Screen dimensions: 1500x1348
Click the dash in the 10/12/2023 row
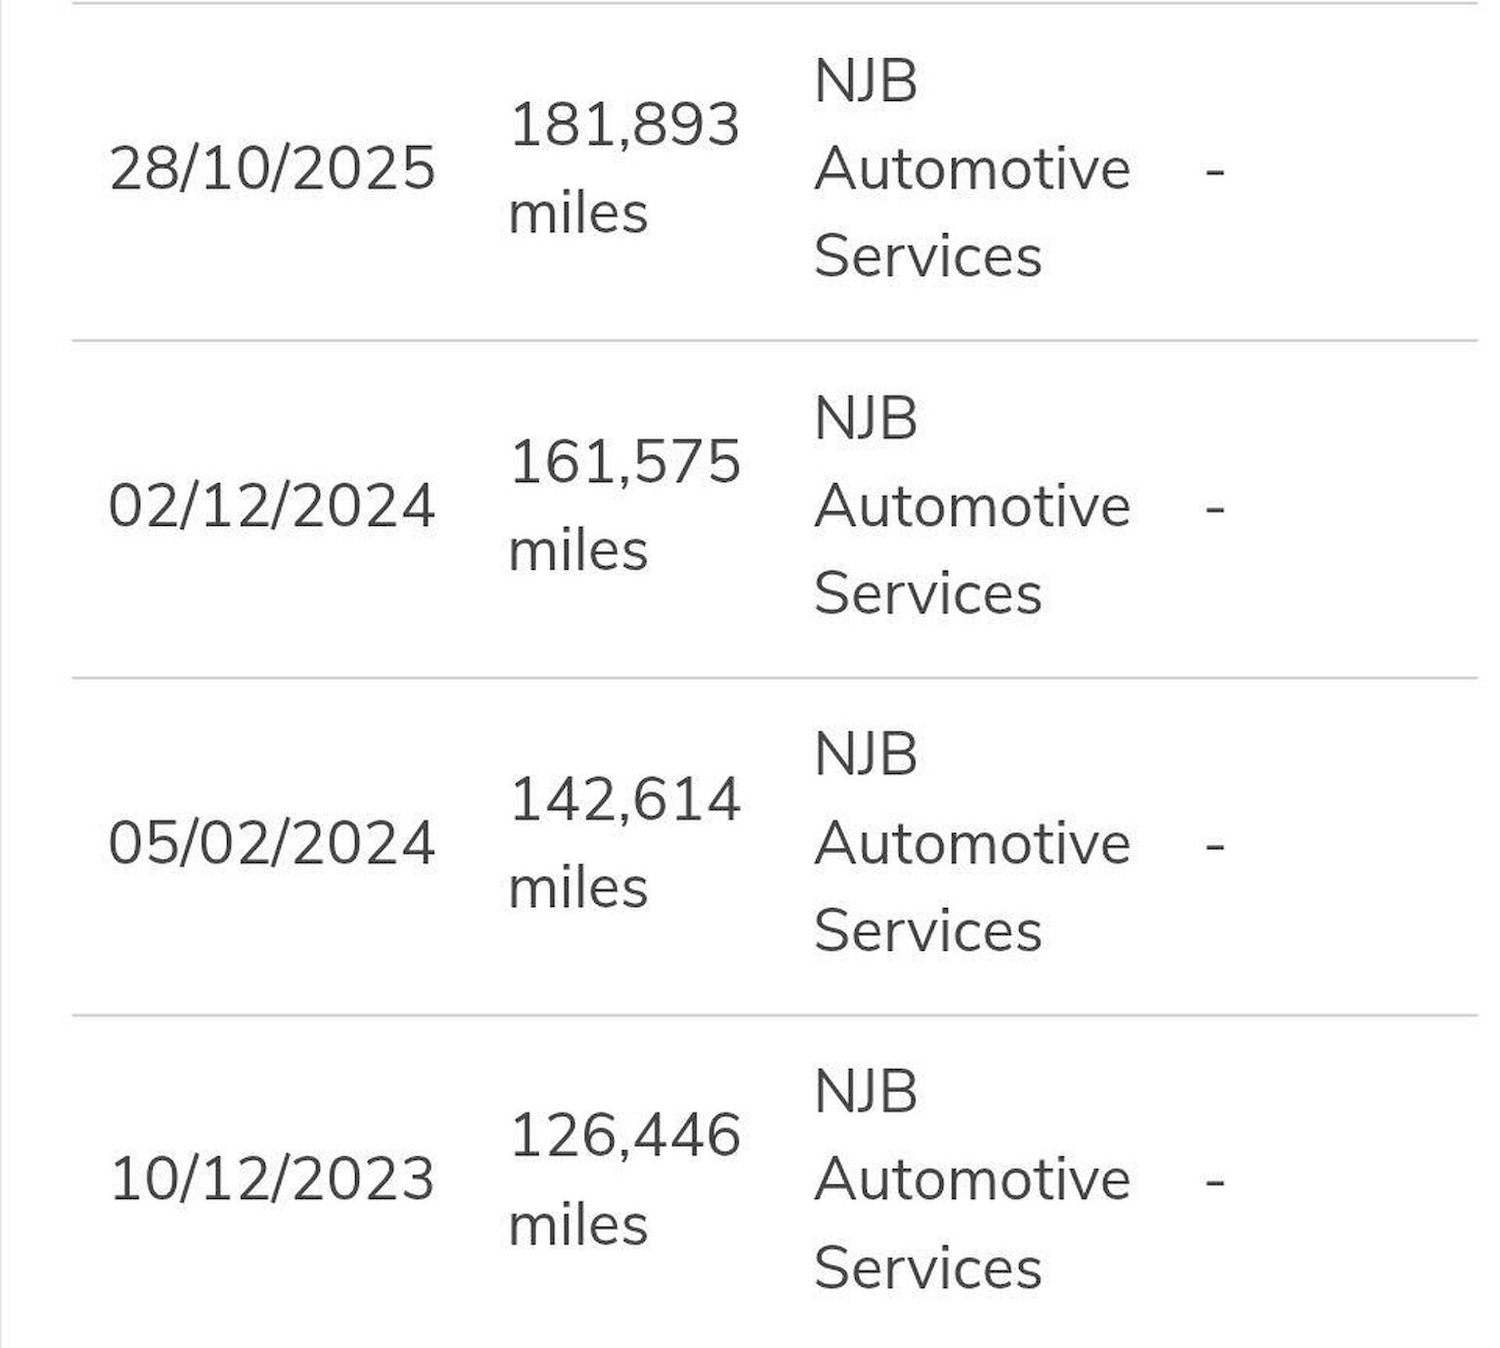point(1215,1183)
